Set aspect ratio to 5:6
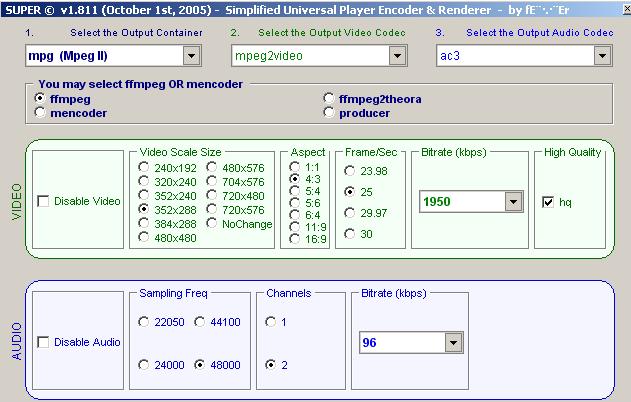 295,202
